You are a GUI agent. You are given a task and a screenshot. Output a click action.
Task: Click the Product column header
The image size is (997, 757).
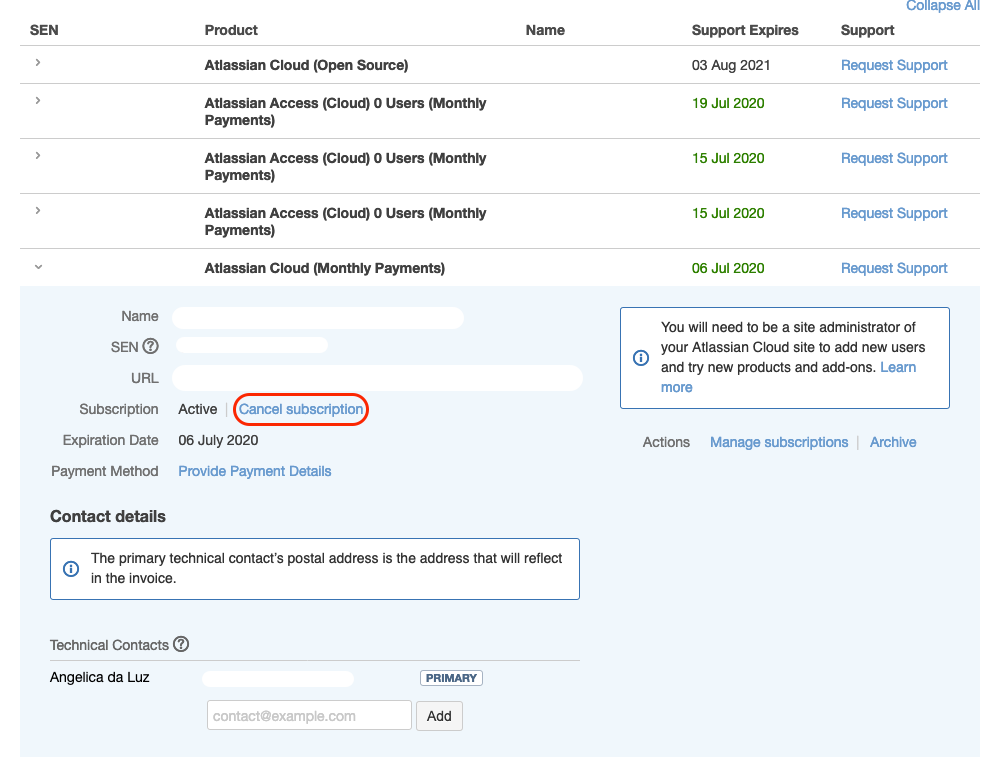pyautogui.click(x=231, y=31)
